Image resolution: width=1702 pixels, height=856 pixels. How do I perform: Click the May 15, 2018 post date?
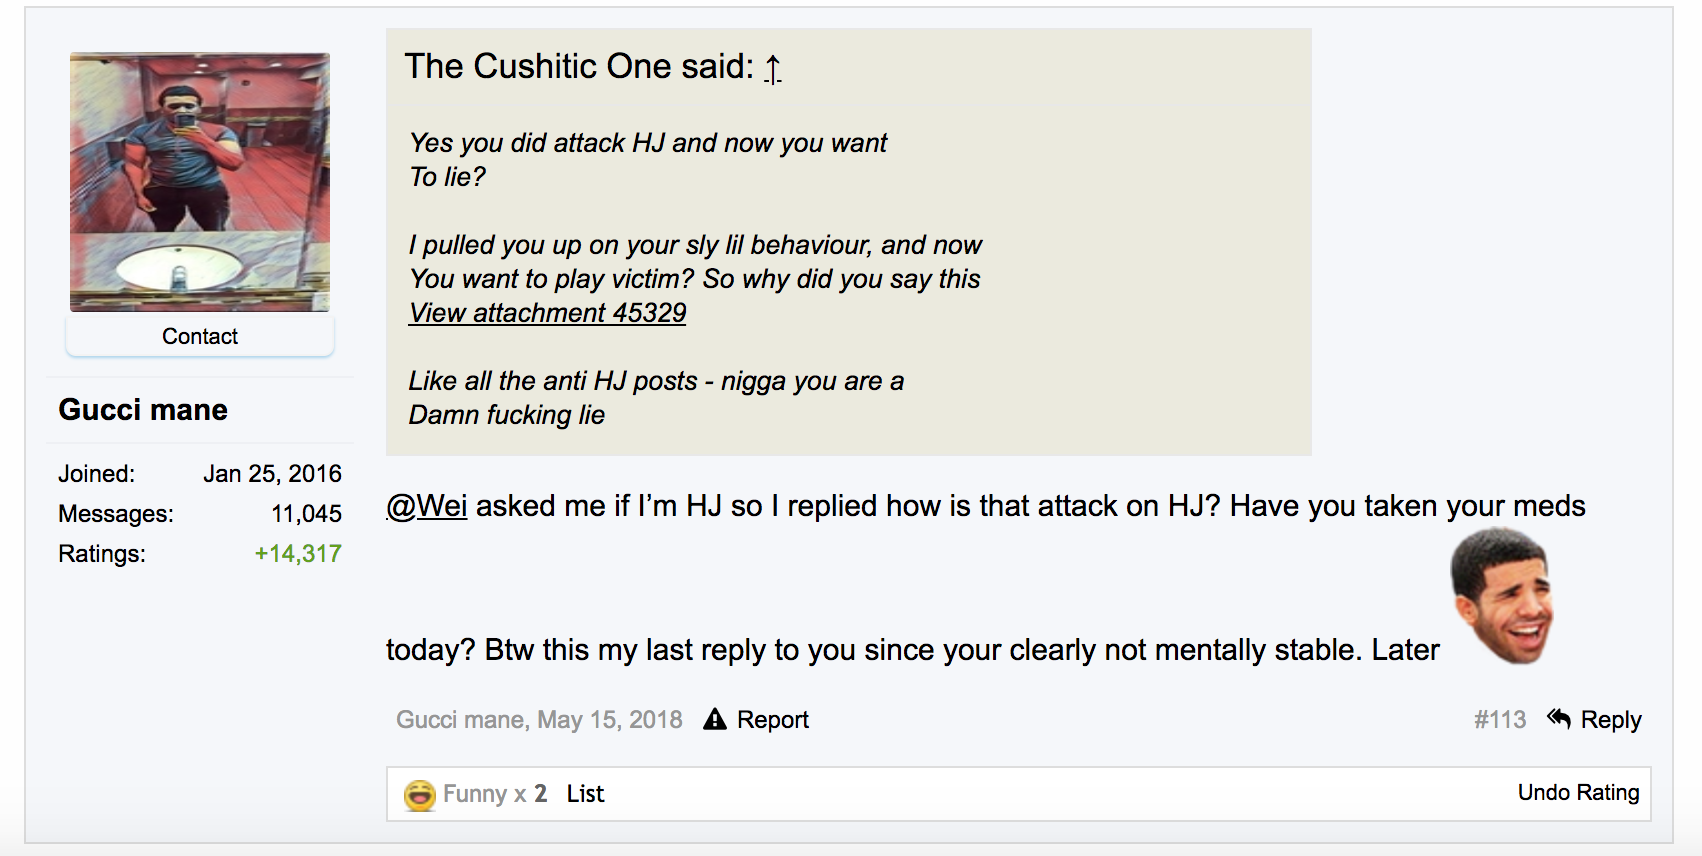[x=609, y=720]
